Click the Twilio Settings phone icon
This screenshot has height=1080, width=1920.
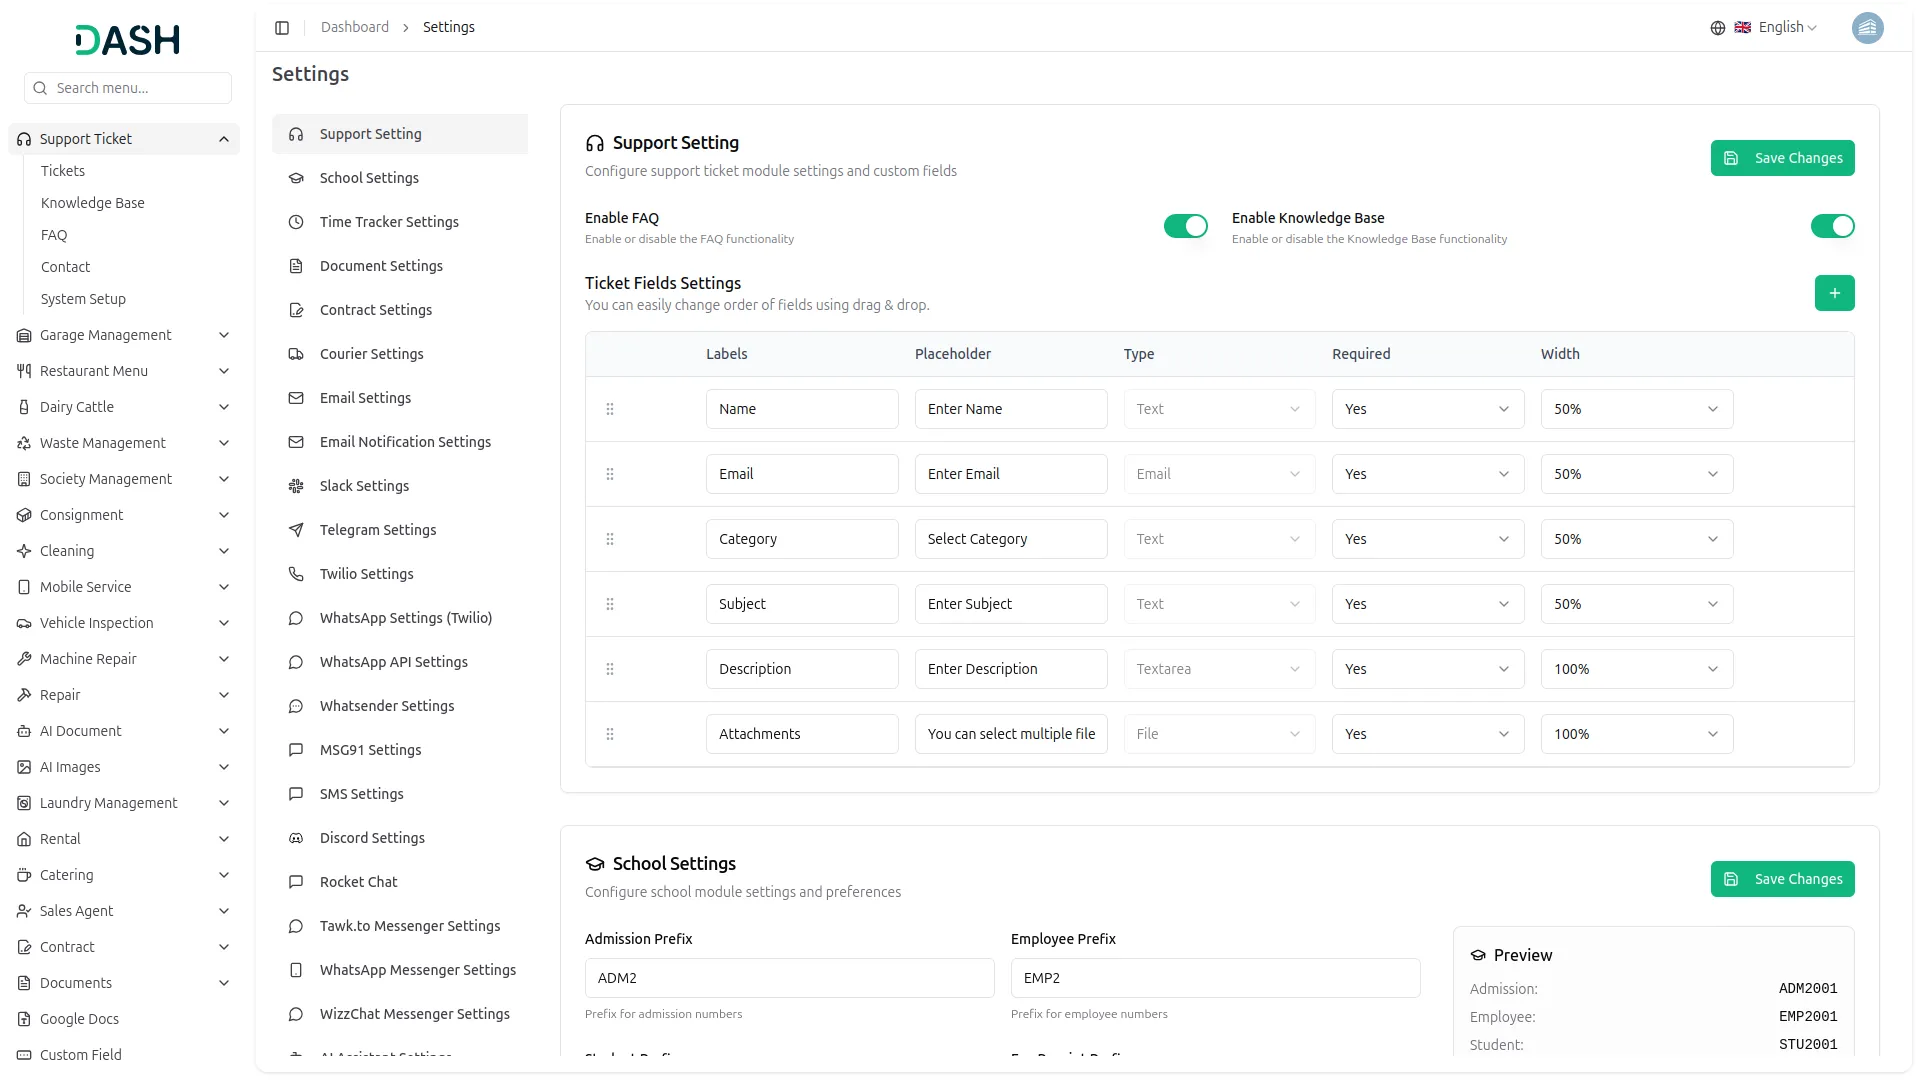[296, 574]
